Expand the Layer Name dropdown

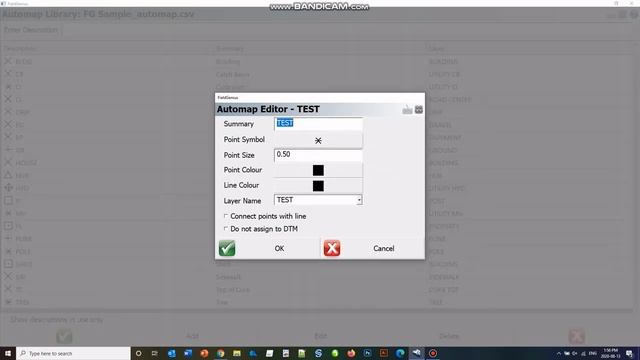(x=359, y=200)
